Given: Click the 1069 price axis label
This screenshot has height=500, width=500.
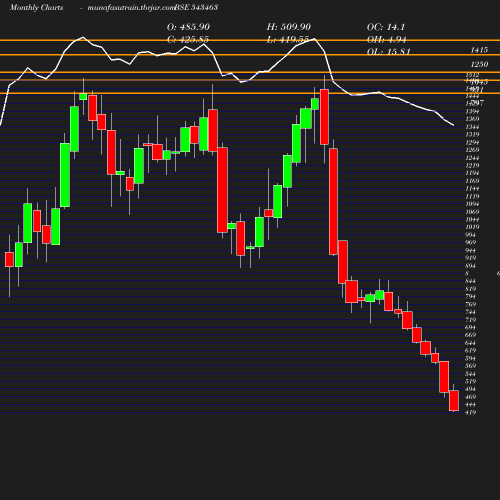Looking at the screenshot, I should pos(472,212).
